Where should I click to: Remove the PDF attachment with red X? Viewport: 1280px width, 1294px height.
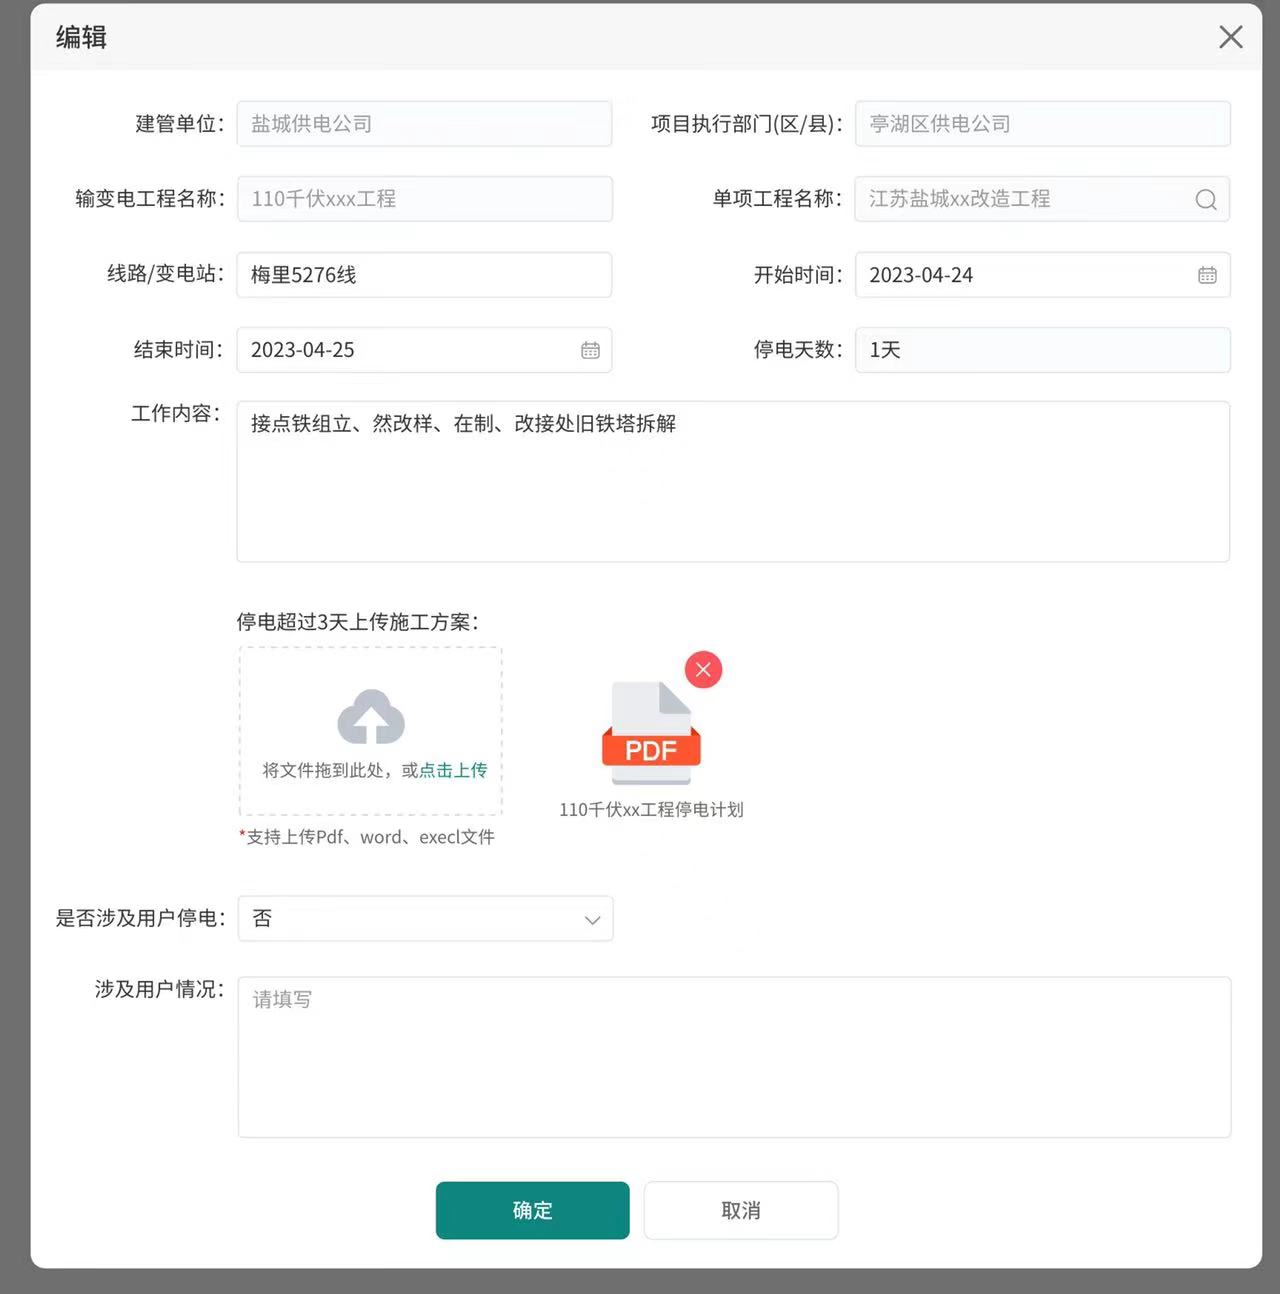point(703,670)
